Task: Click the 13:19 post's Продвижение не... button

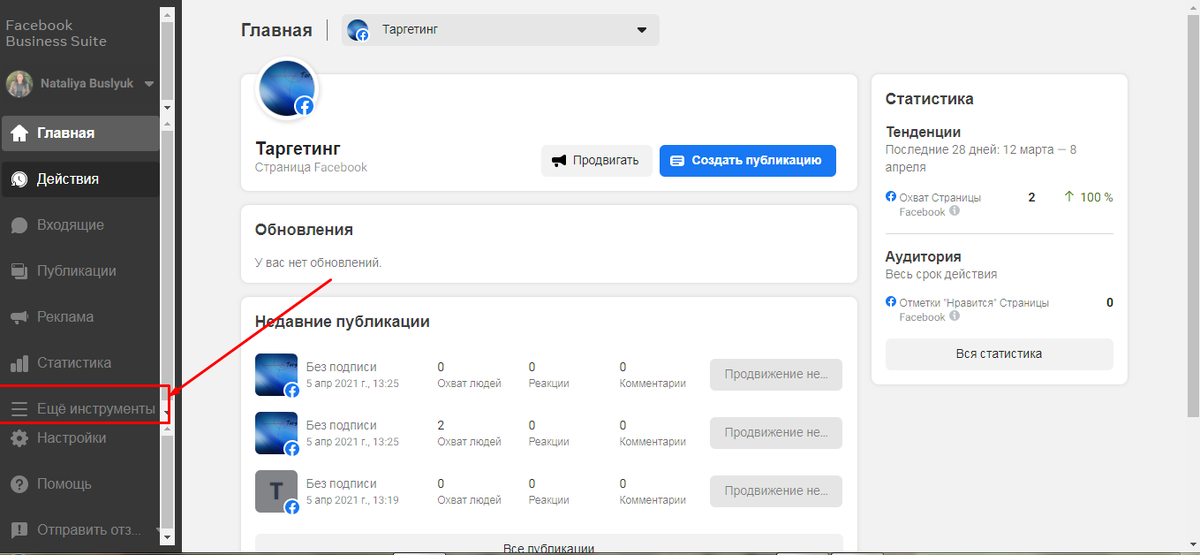Action: 776,490
